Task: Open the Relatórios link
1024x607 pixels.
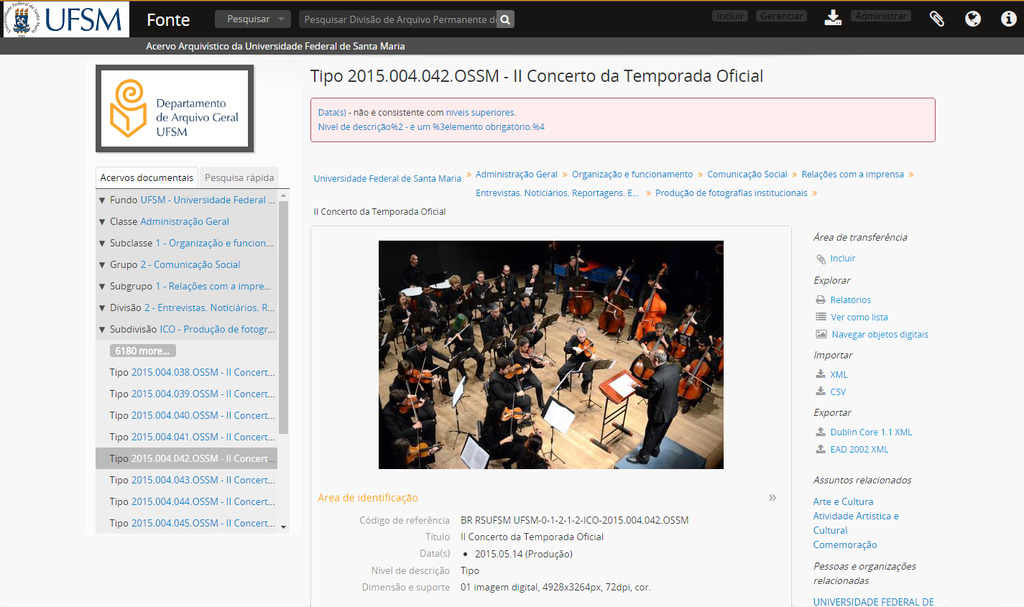Action: pyautogui.click(x=850, y=300)
